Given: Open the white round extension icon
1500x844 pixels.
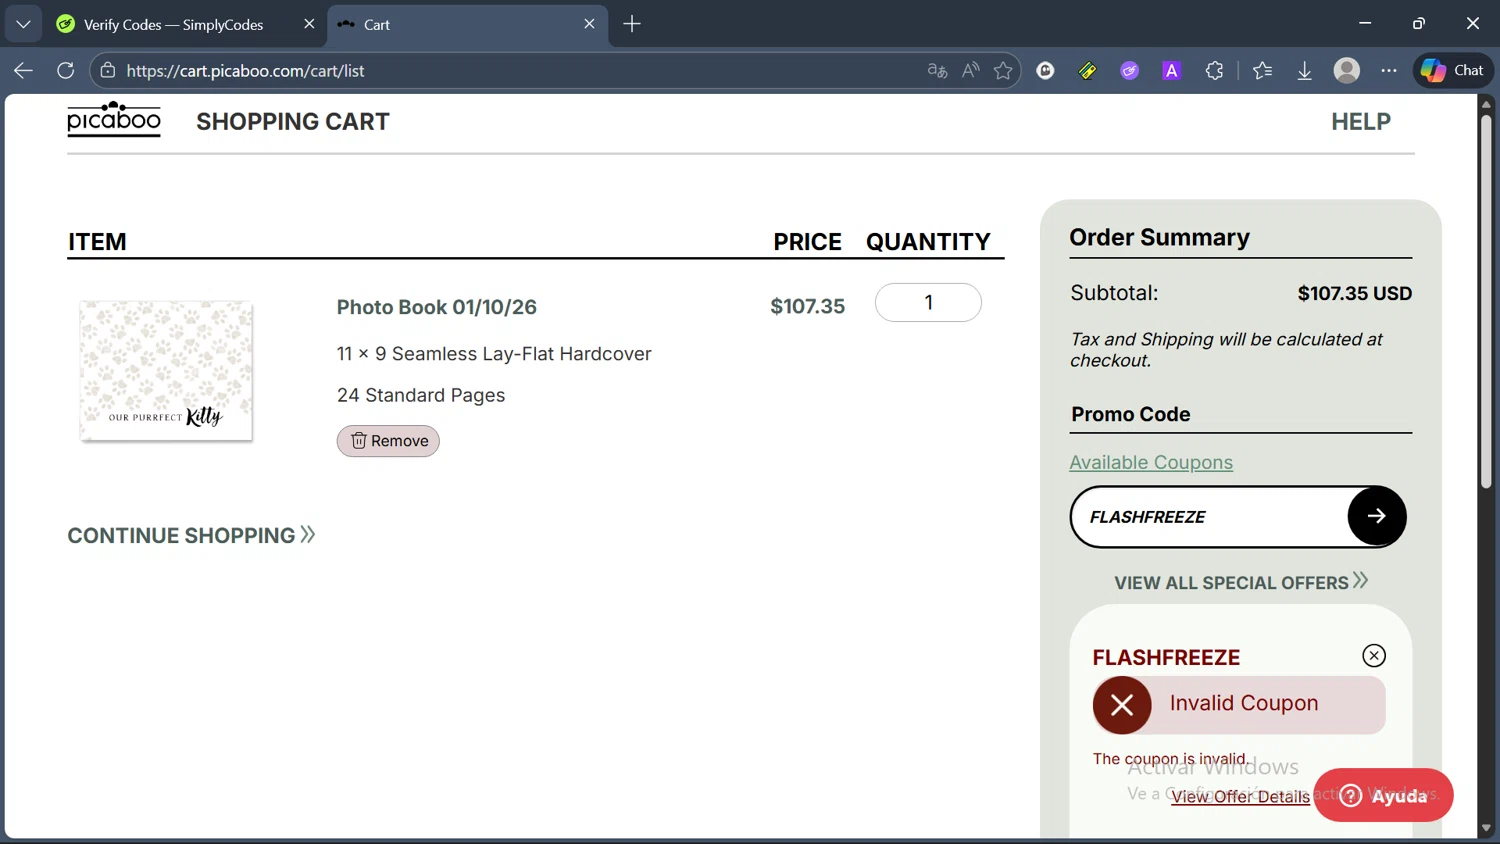Looking at the screenshot, I should point(1045,70).
